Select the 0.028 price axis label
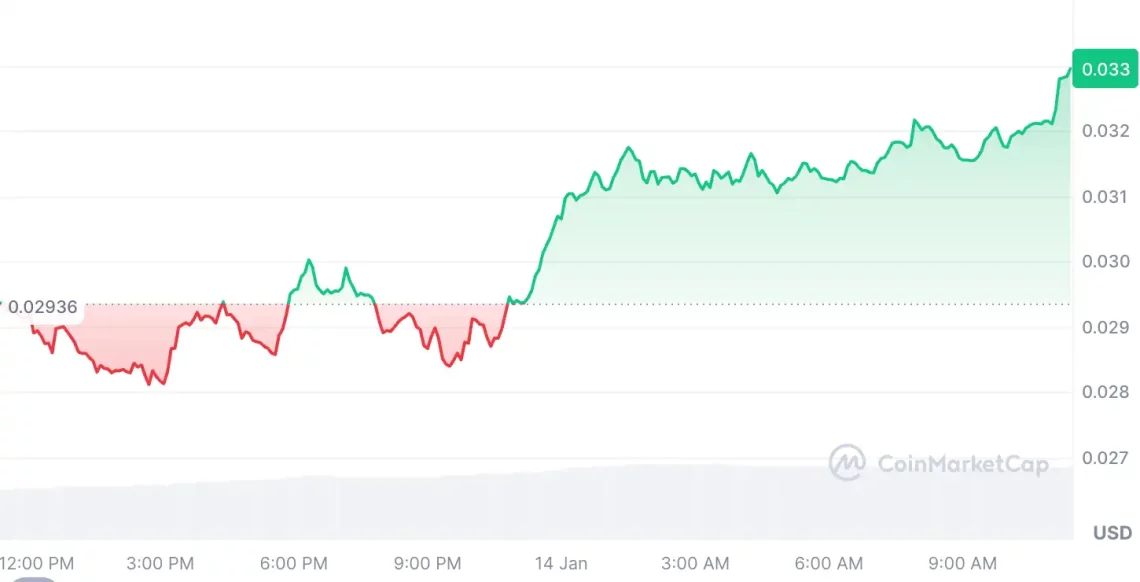Image resolution: width=1140 pixels, height=582 pixels. coord(1106,392)
